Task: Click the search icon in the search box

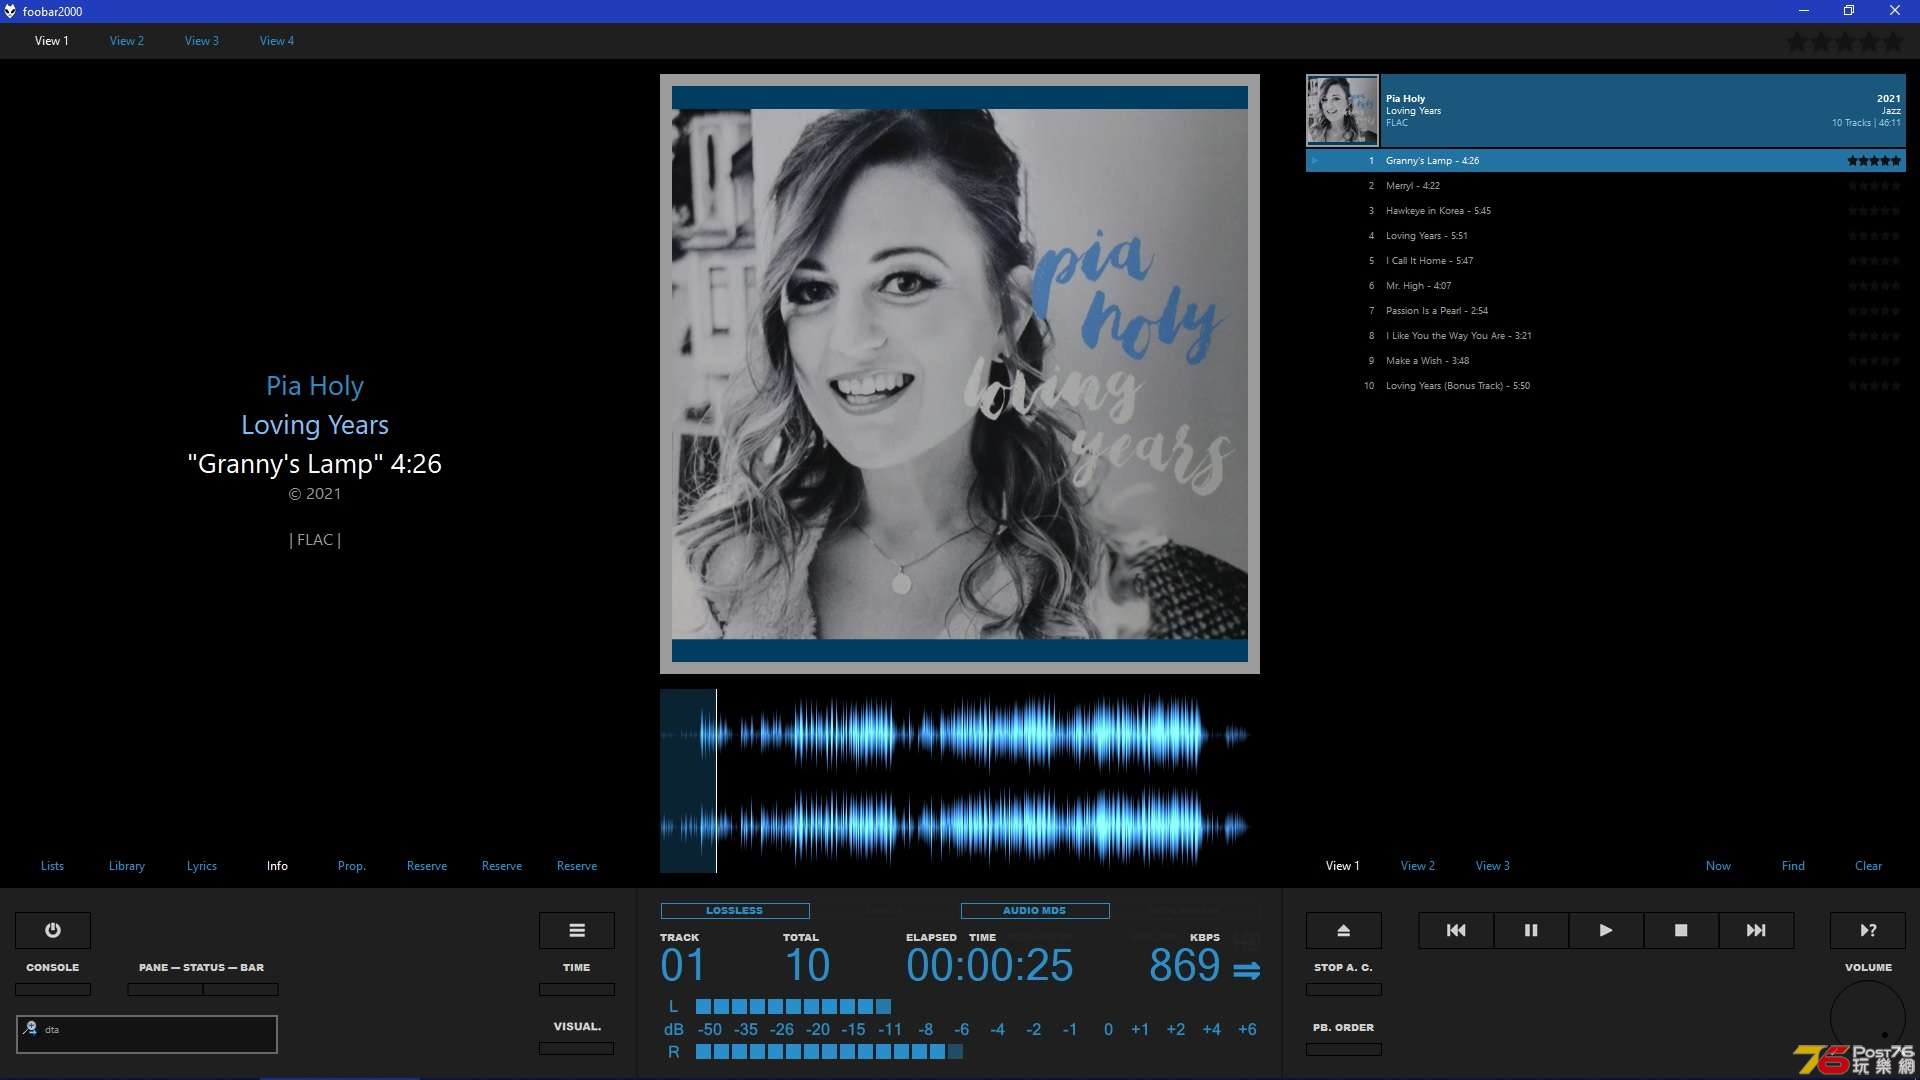Action: click(x=30, y=1028)
